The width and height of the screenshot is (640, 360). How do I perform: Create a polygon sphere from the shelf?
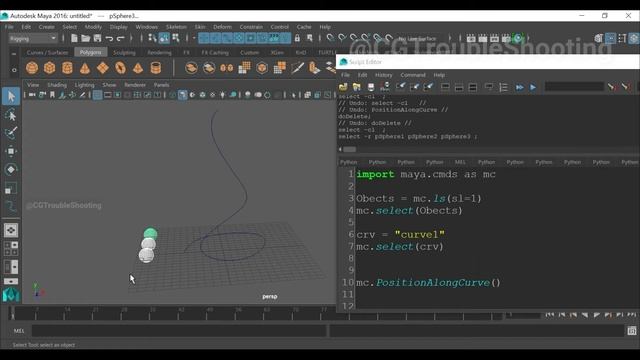click(x=32, y=68)
